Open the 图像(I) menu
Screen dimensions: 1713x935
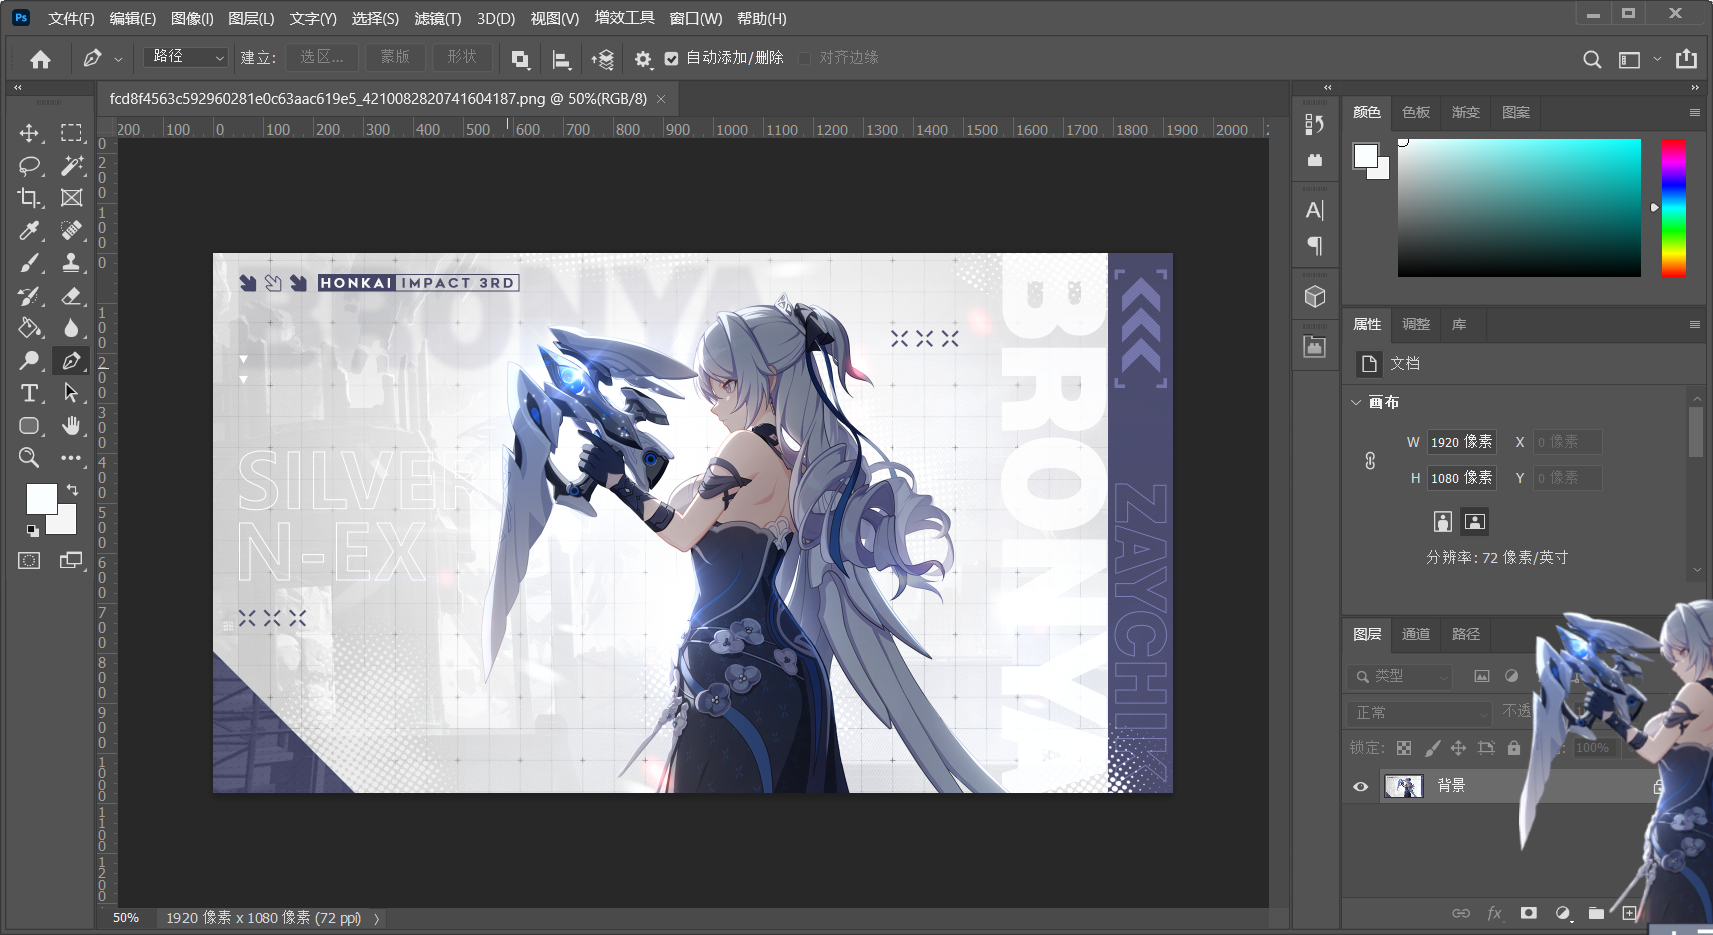192,18
